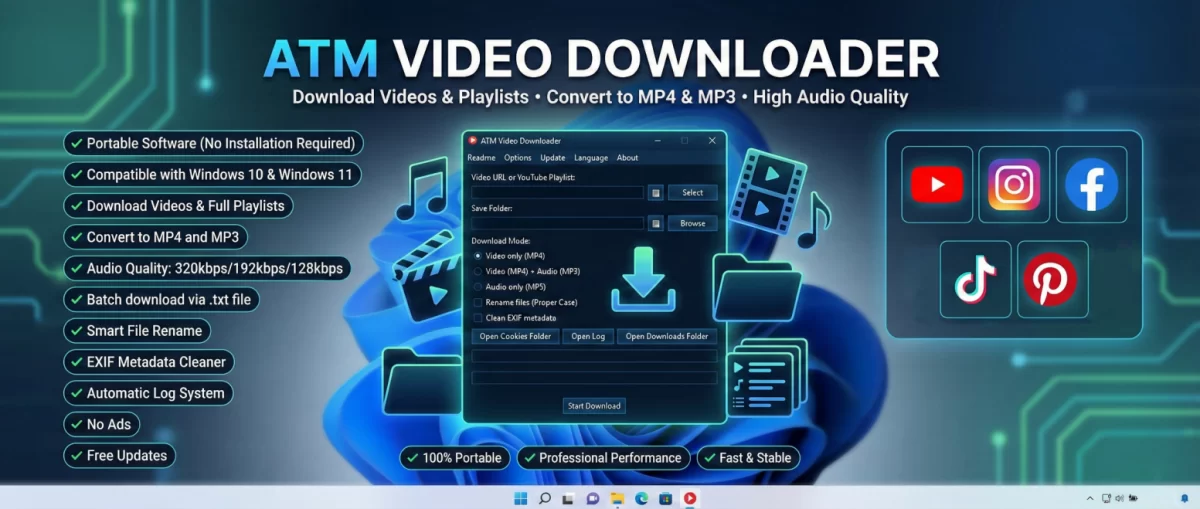Click the small icon beside the Save Folder field
The height and width of the screenshot is (509, 1200).
tap(655, 224)
